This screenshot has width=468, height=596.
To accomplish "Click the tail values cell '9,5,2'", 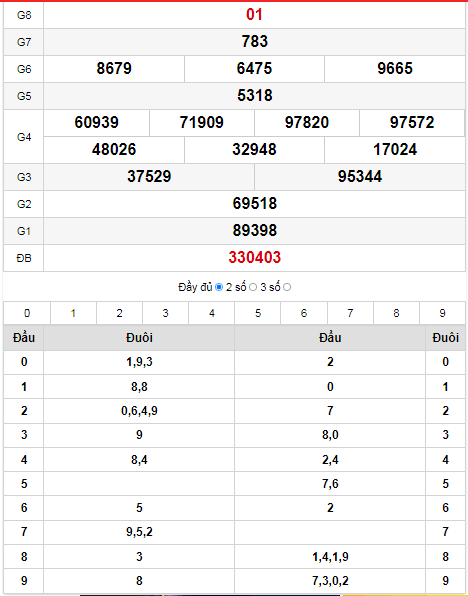I will coord(139,532).
